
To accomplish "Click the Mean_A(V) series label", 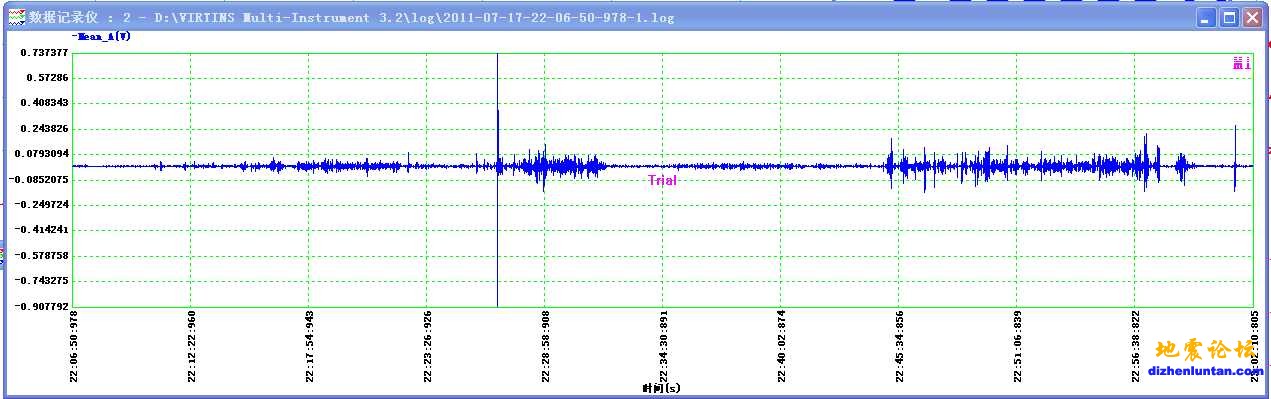I will 101,37.
